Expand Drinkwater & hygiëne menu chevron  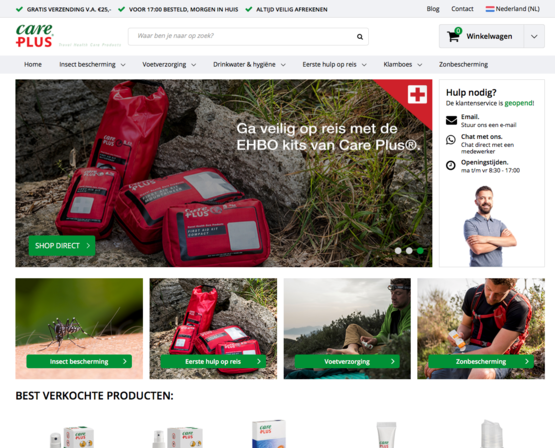(x=283, y=65)
